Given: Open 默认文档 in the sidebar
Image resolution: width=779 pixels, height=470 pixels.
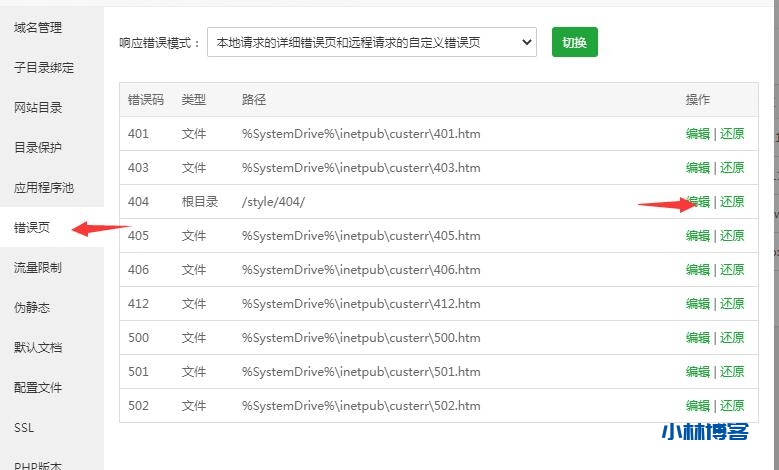Looking at the screenshot, I should click(x=38, y=347).
